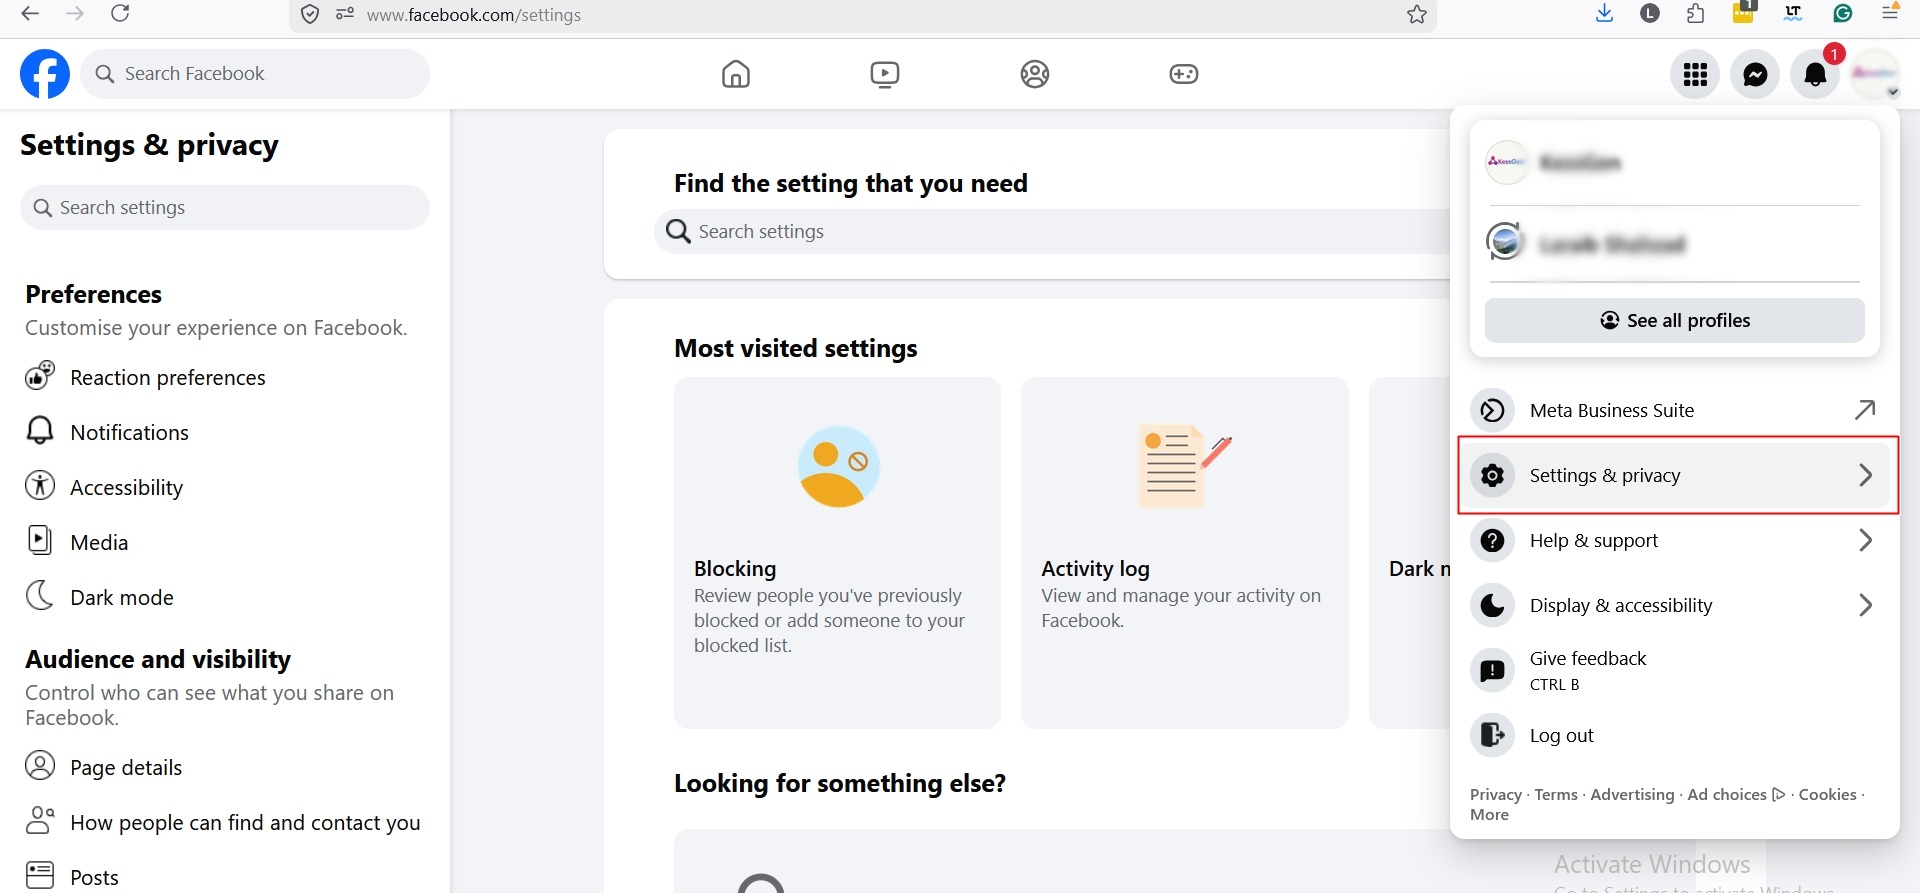Image resolution: width=1920 pixels, height=893 pixels.
Task: Open the browser downloads icon
Action: click(1605, 13)
